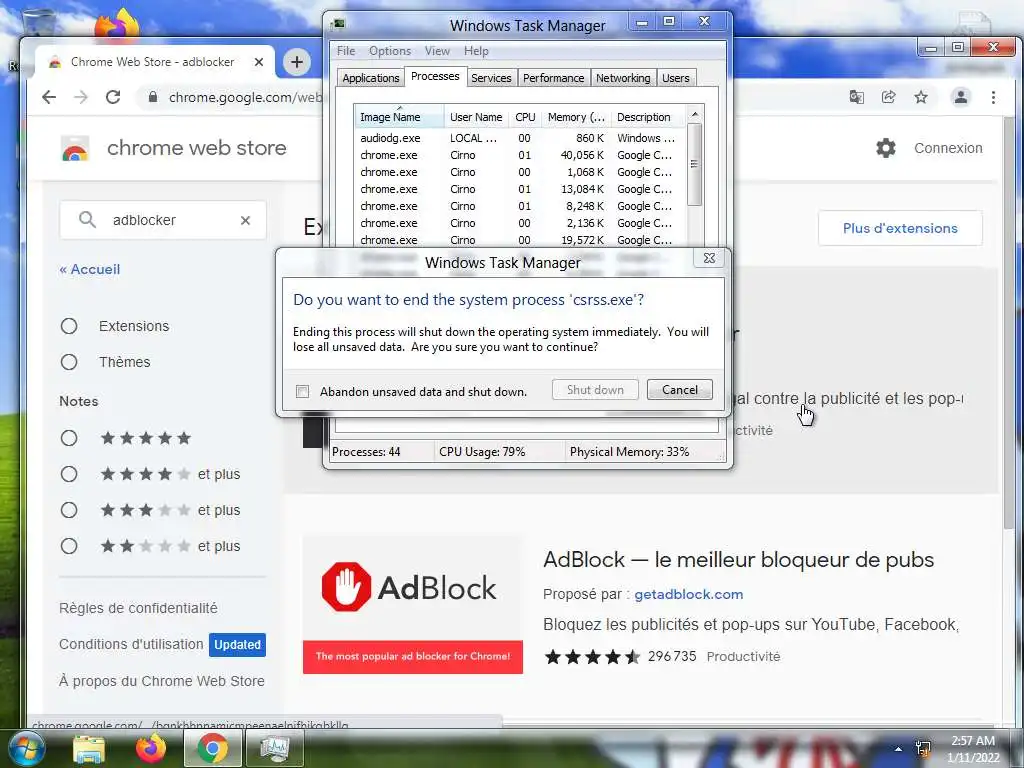Select chrome.exe row using 40,056 K
This screenshot has height=768, width=1024.
click(x=520, y=155)
